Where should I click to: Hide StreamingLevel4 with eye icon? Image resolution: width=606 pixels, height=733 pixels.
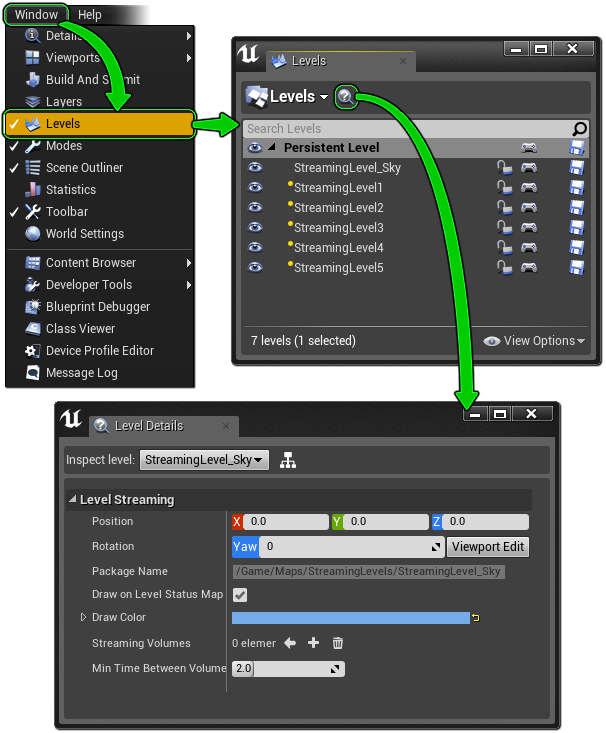255,248
